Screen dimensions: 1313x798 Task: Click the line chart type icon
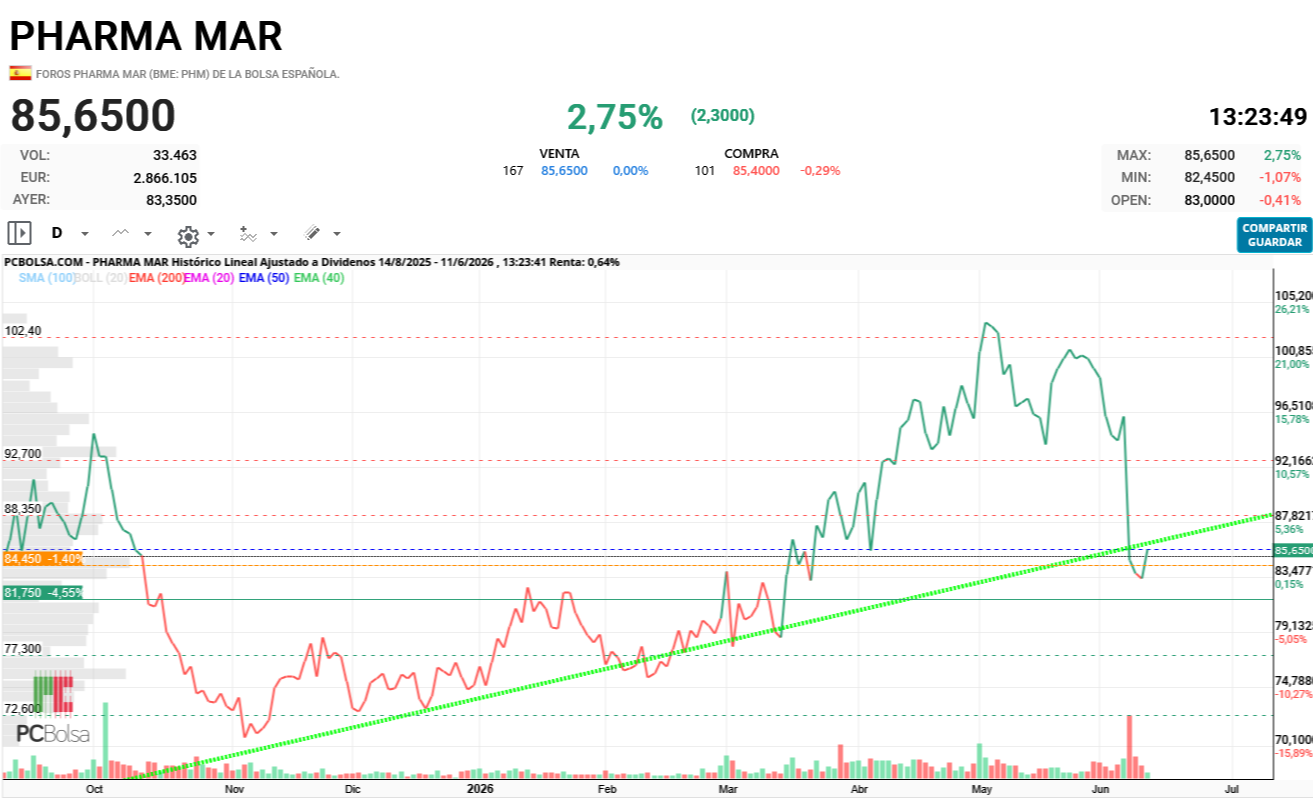coord(121,233)
